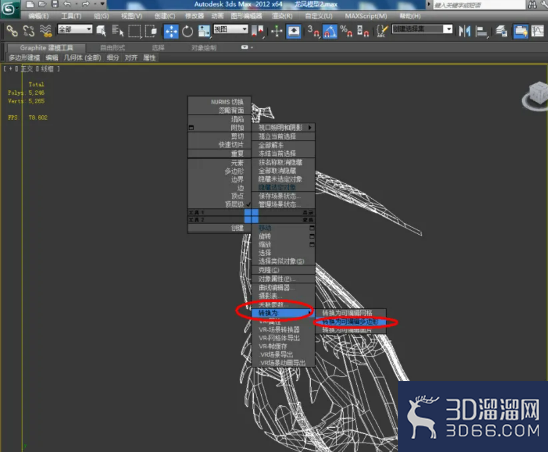Select the Link tool chain icon
The width and height of the screenshot is (548, 452).
coord(12,31)
